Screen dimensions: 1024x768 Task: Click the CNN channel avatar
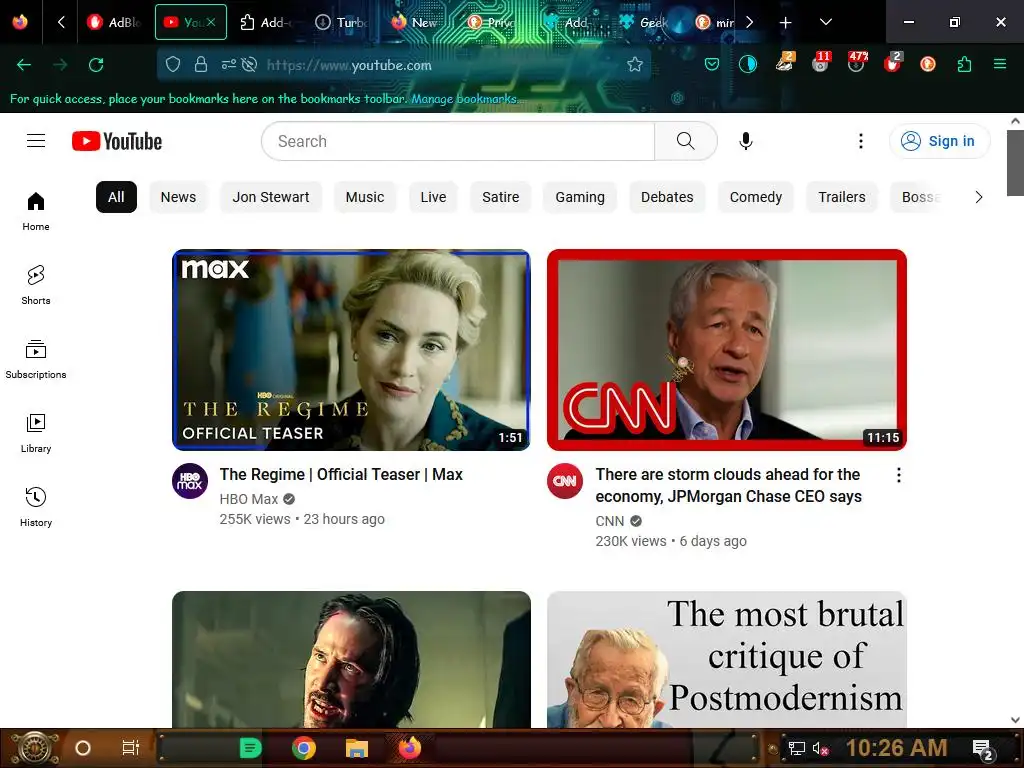(565, 481)
